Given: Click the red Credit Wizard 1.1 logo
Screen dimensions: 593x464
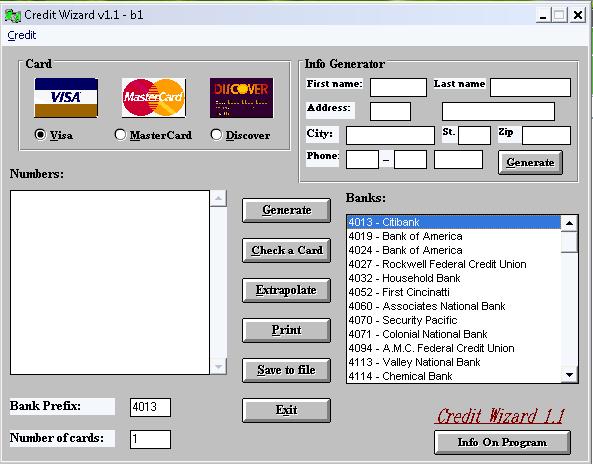Looking at the screenshot, I should click(x=500, y=416).
